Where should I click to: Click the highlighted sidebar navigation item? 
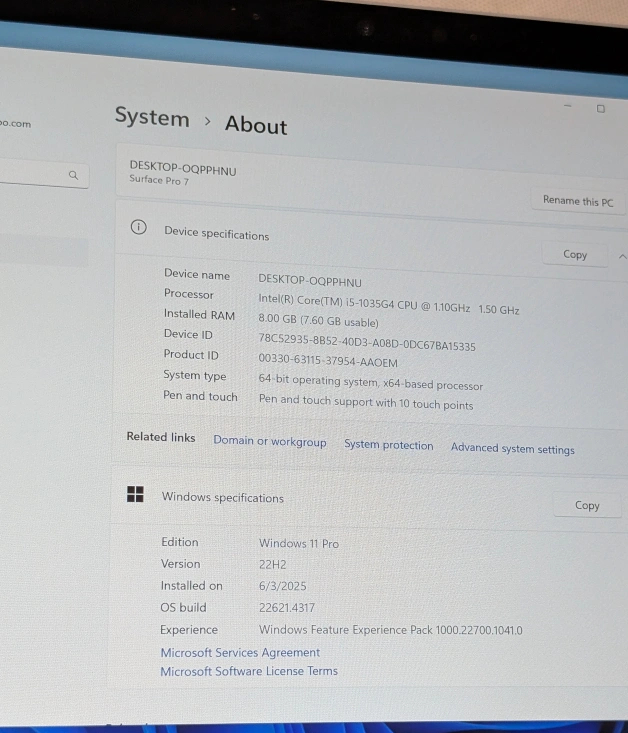click(44, 252)
